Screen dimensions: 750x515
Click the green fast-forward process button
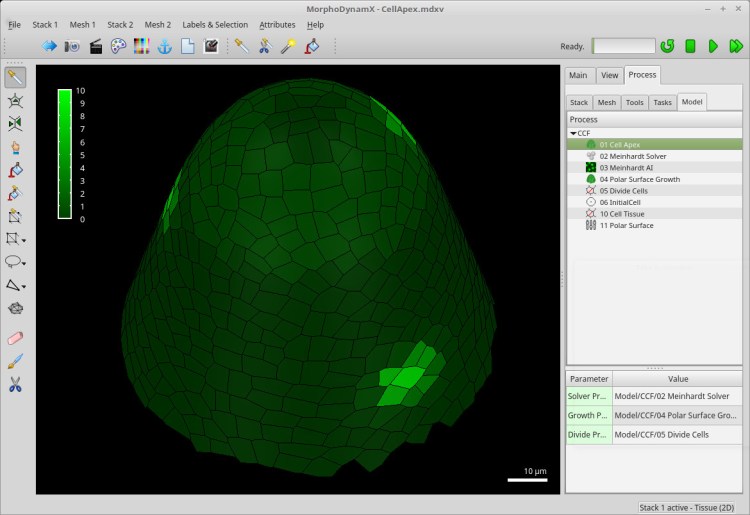(736, 46)
